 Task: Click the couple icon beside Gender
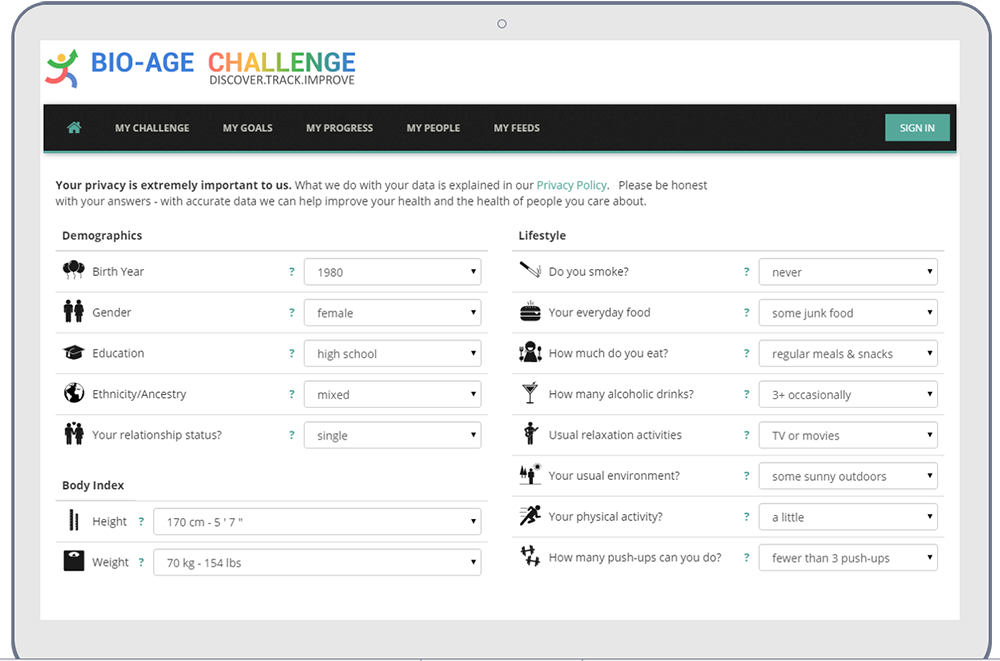(x=73, y=311)
